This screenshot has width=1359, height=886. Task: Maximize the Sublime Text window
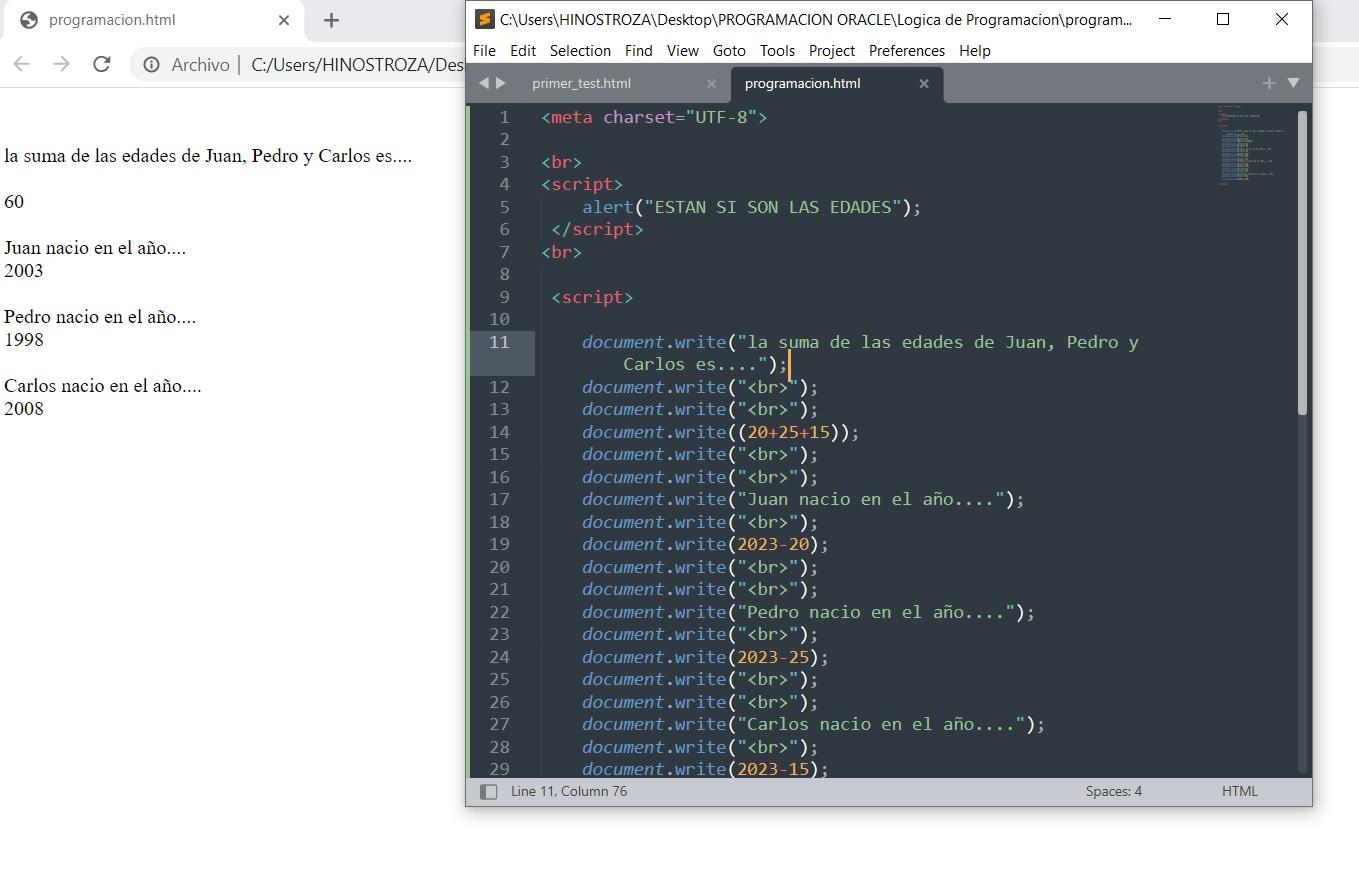point(1222,19)
